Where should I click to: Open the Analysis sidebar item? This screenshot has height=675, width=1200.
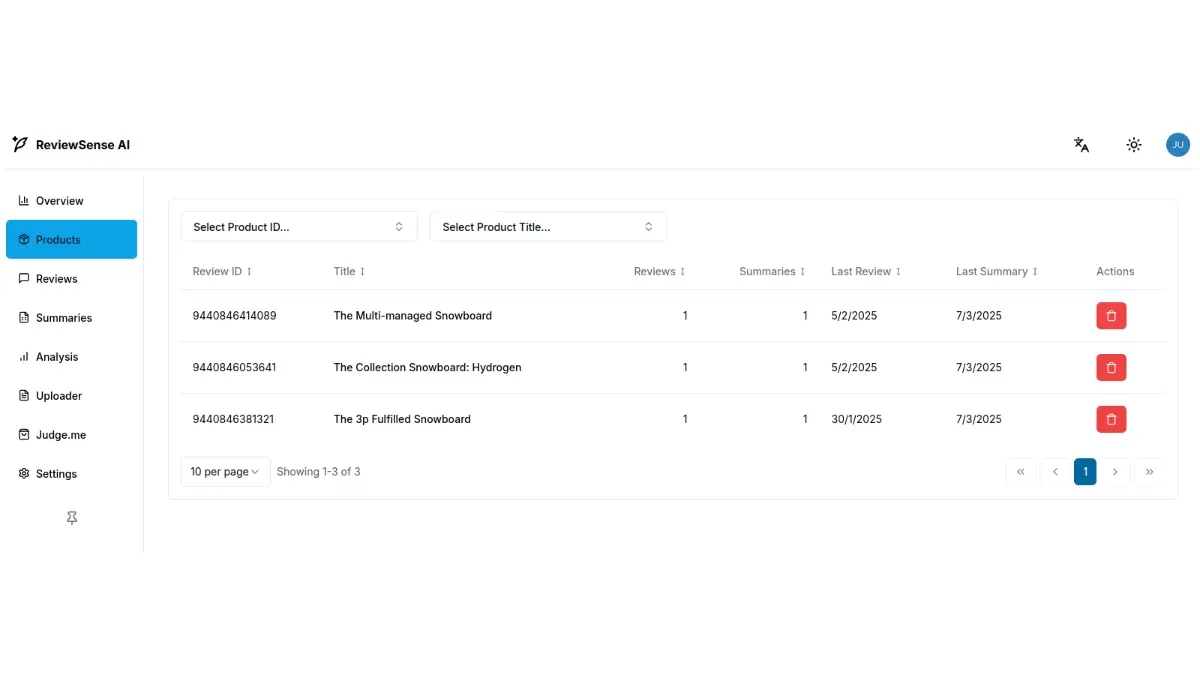pyautogui.click(x=57, y=357)
